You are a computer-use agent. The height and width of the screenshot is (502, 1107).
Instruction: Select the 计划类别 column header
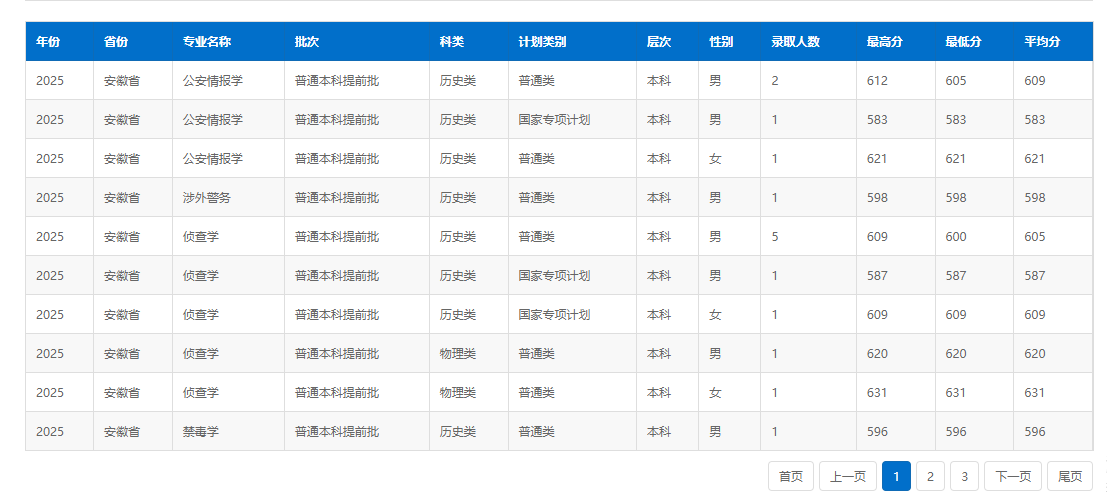(x=542, y=42)
